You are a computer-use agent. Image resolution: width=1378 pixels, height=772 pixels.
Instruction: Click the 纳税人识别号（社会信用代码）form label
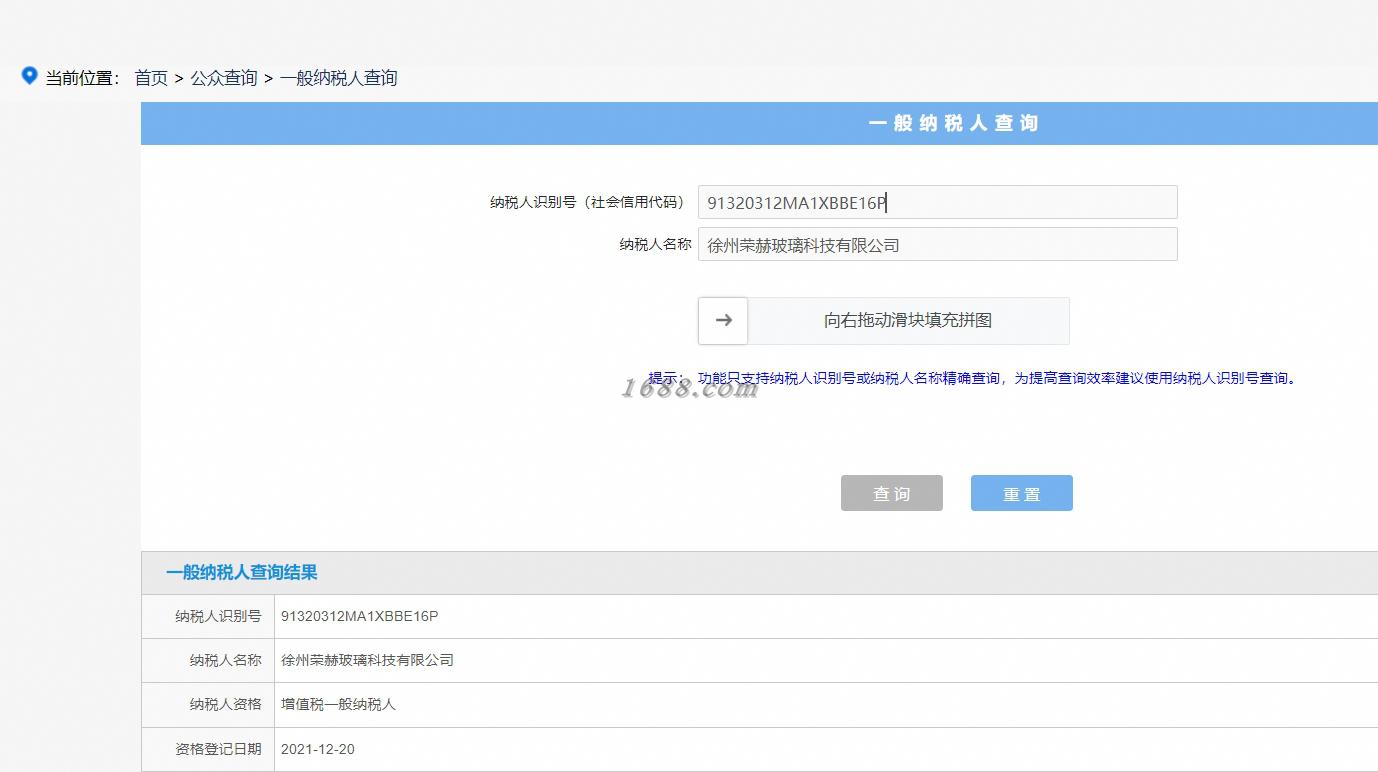click(590, 202)
